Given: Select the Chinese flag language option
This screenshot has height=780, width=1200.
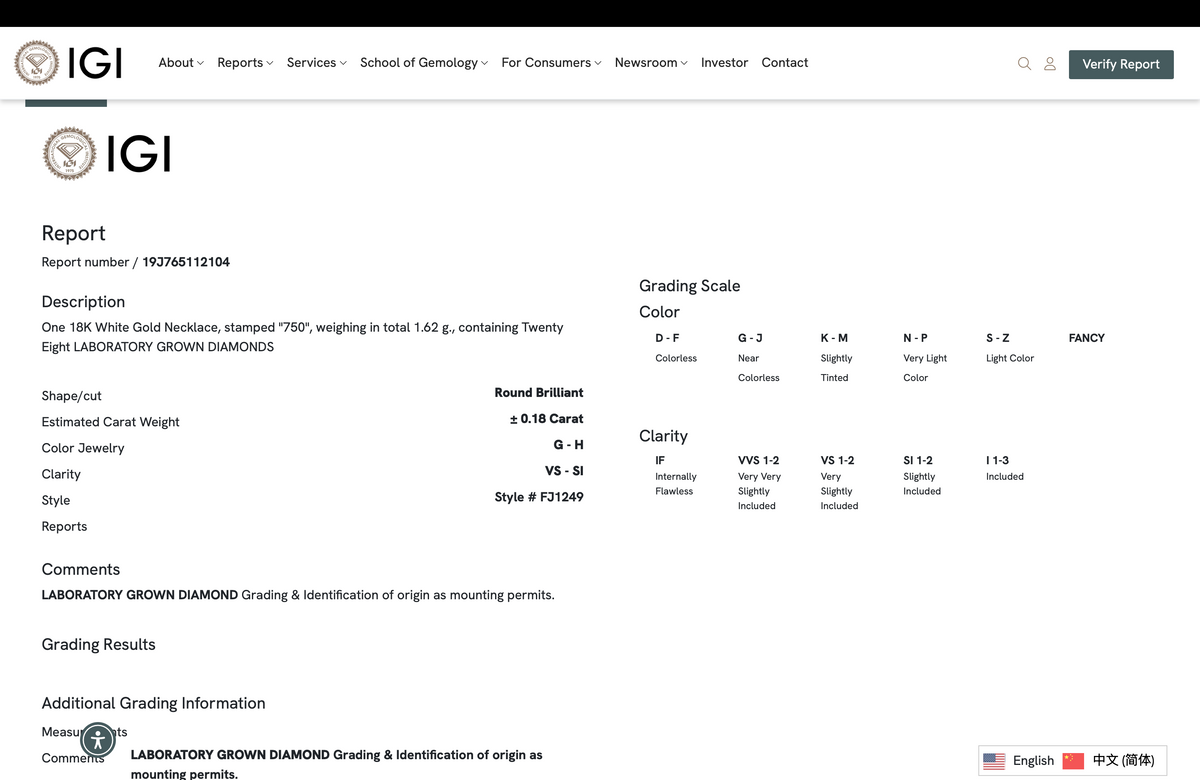Looking at the screenshot, I should point(1073,761).
